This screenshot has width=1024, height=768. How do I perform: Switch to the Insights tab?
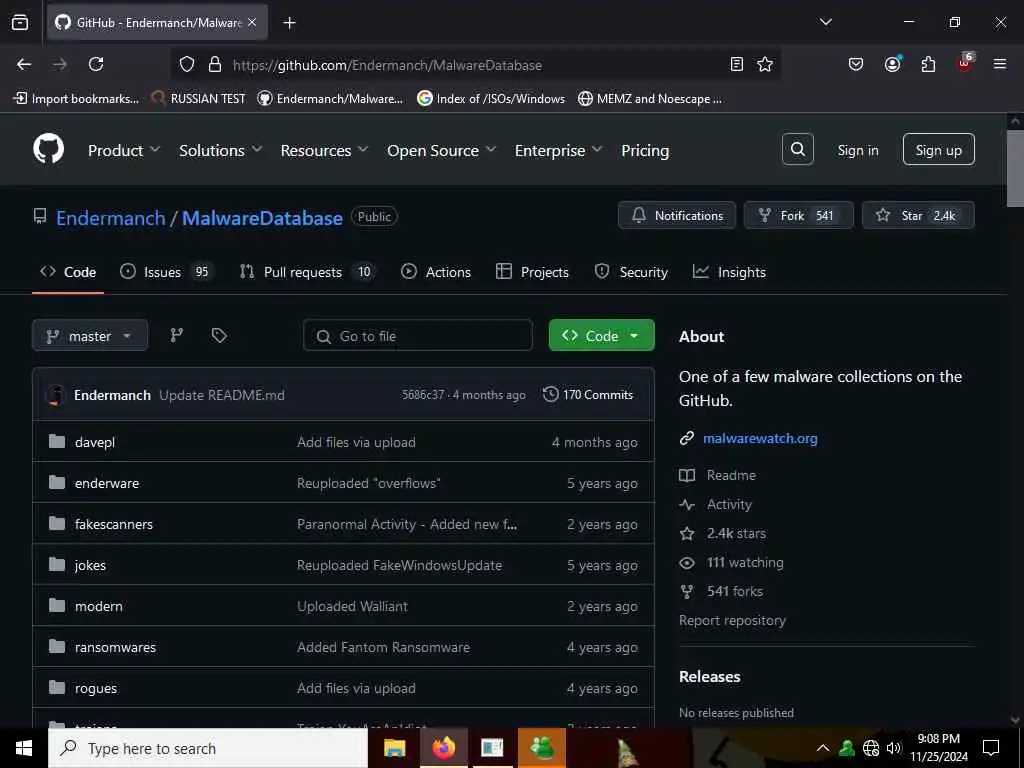pyautogui.click(x=729, y=272)
